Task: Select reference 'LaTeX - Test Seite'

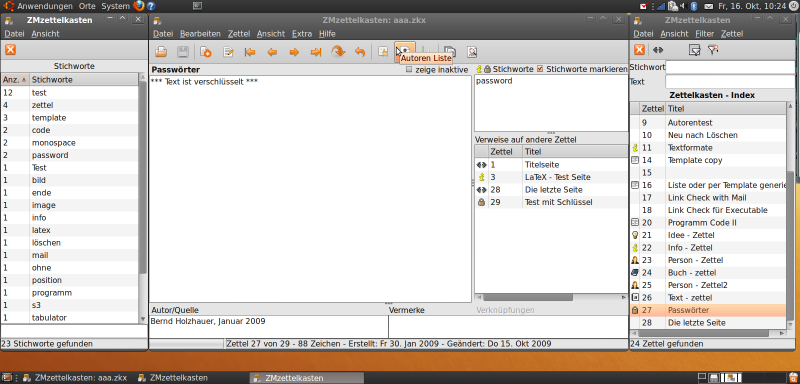Action: (x=551, y=177)
